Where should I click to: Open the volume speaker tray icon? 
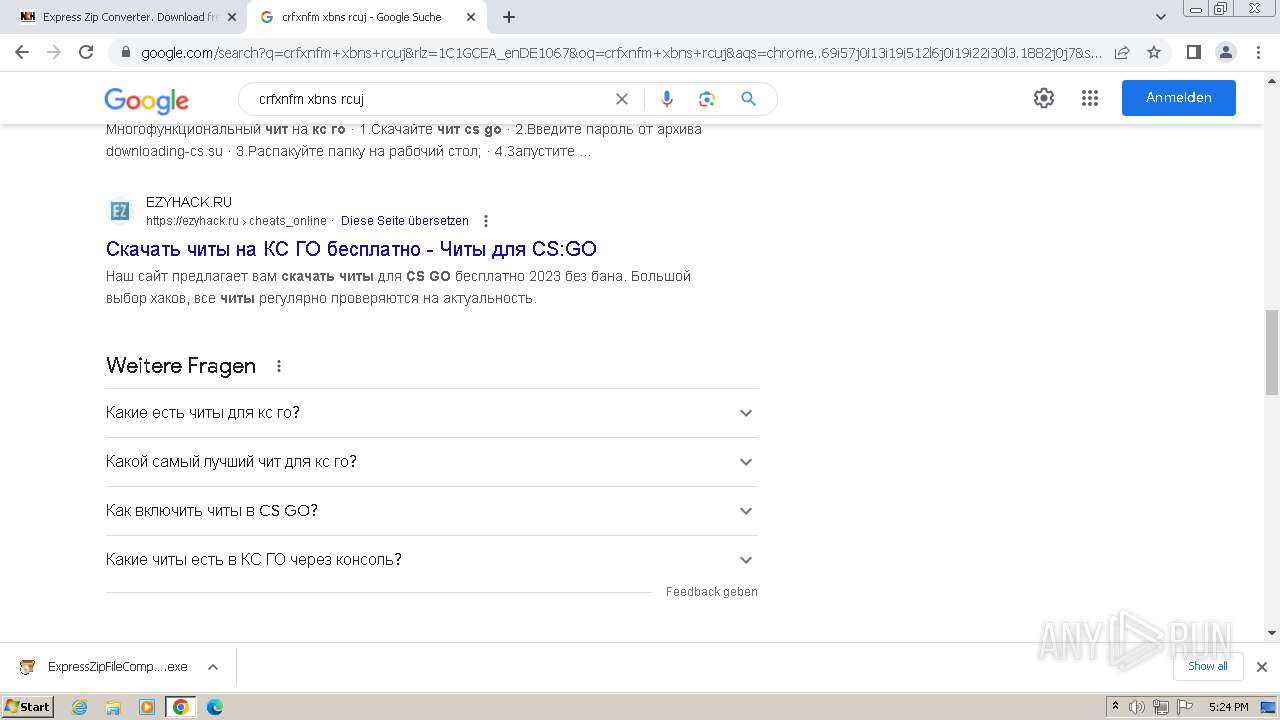pyautogui.click(x=1137, y=707)
